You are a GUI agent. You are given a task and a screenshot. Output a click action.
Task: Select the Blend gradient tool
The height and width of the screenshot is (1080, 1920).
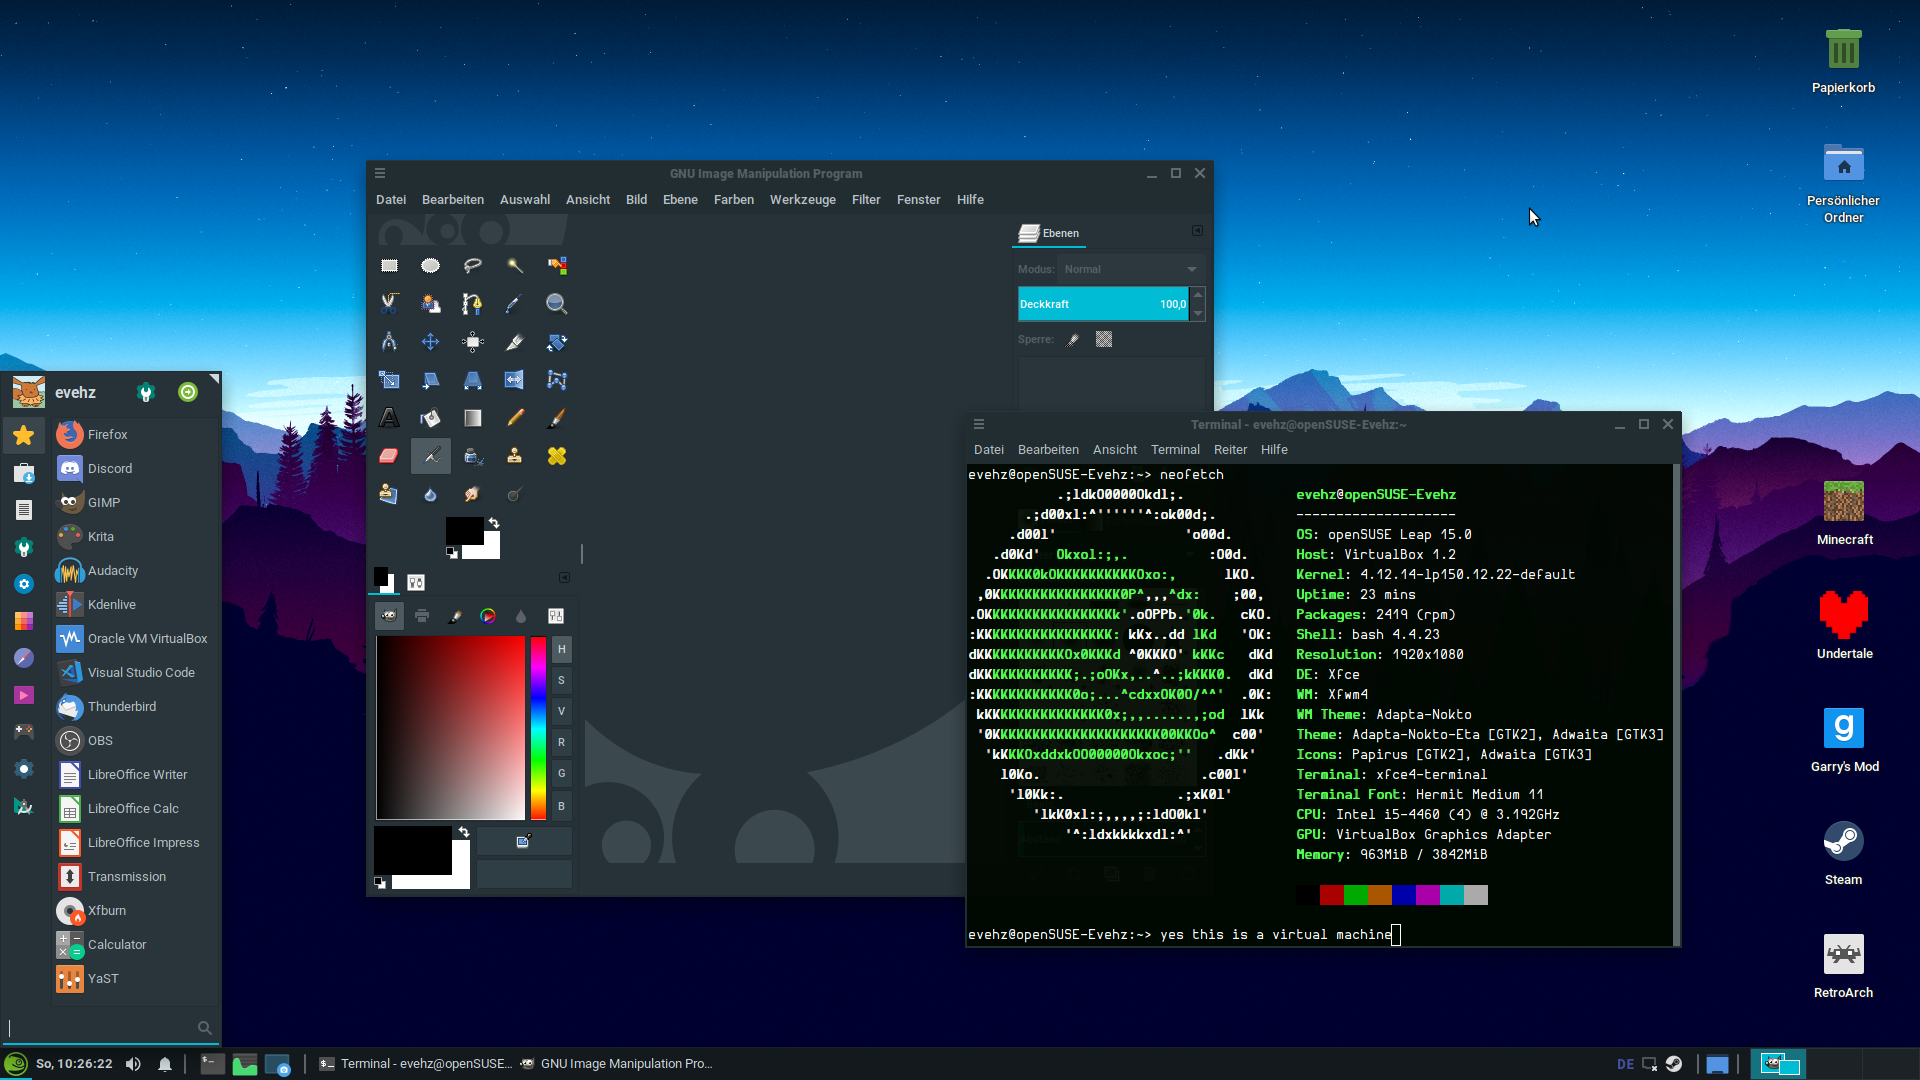(x=473, y=418)
